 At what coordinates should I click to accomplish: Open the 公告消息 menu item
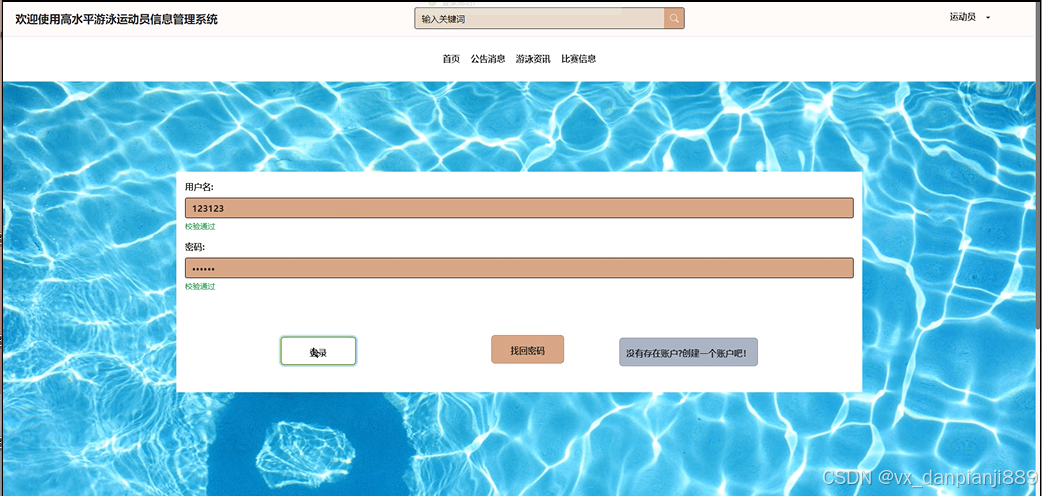(x=488, y=59)
